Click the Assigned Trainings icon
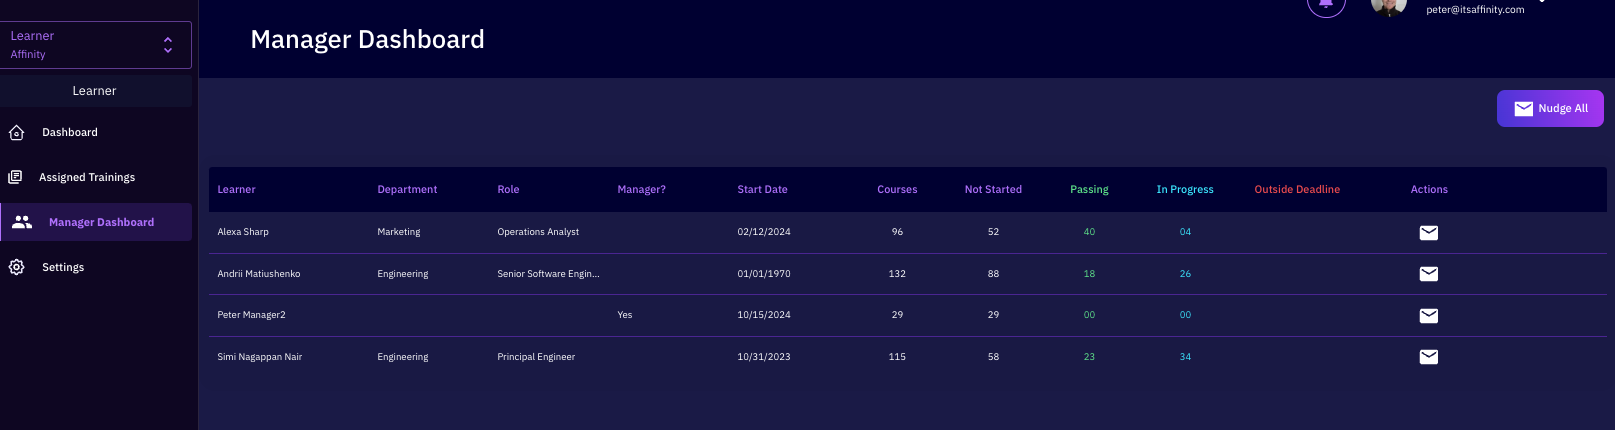 click(x=15, y=177)
